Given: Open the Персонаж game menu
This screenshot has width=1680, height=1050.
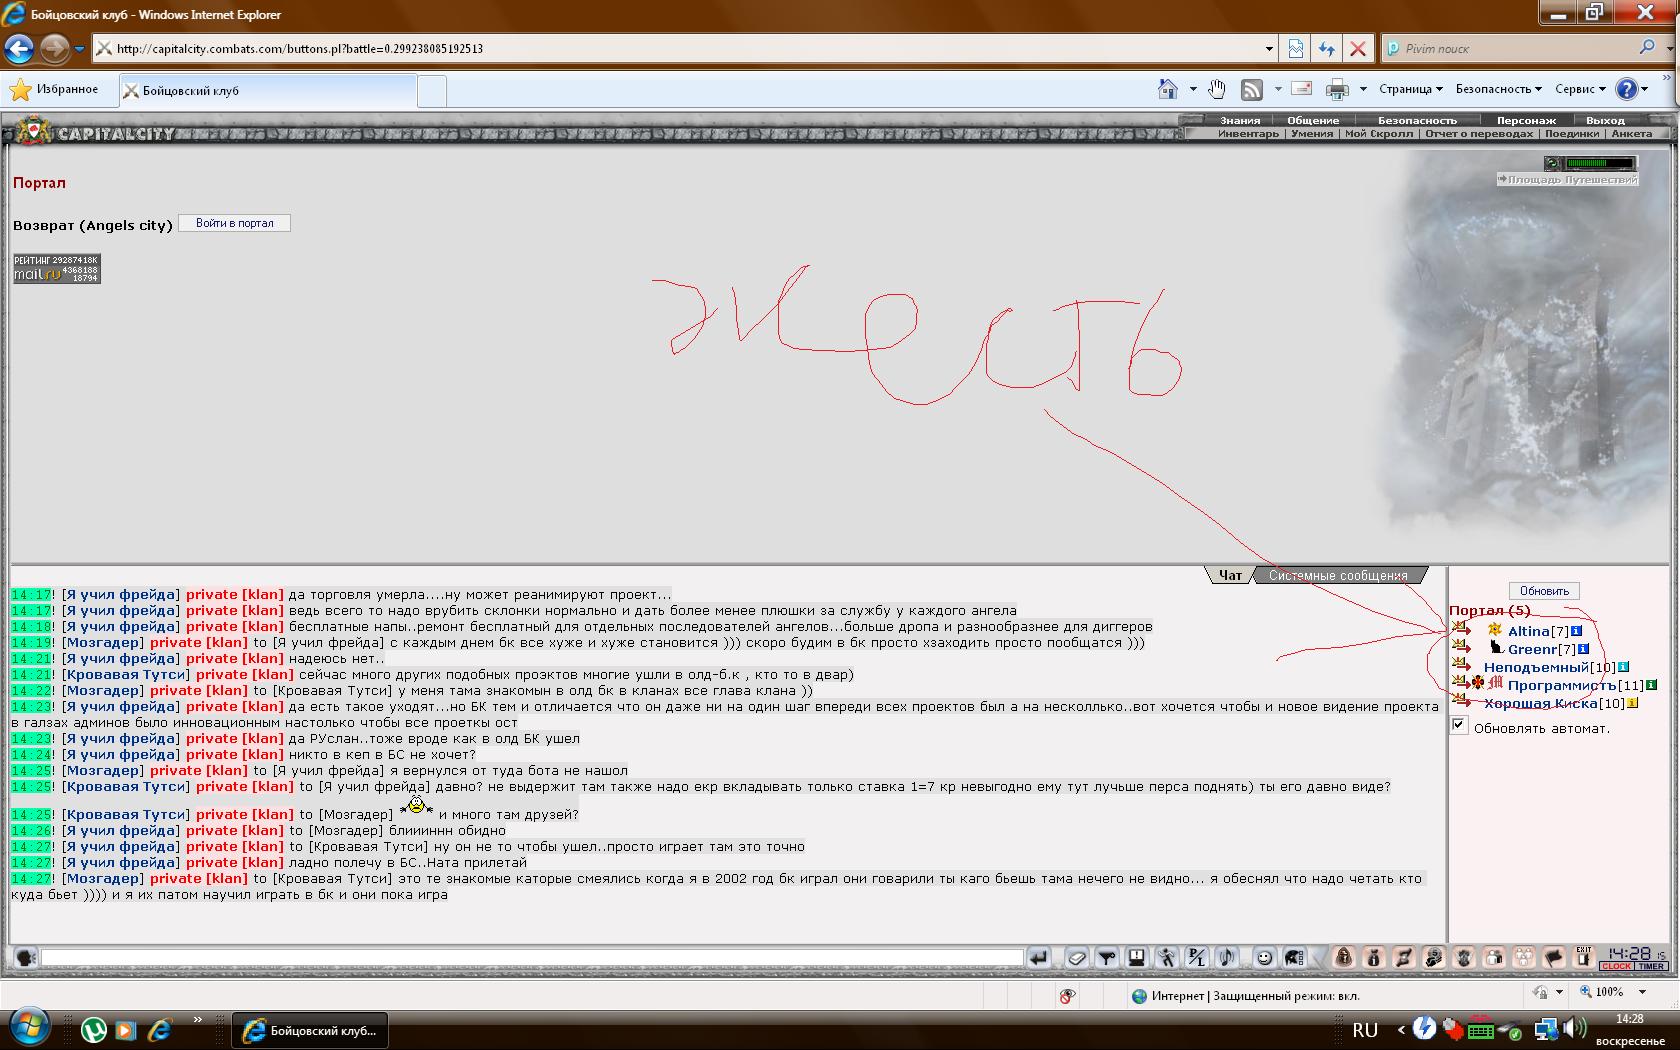Looking at the screenshot, I should pyautogui.click(x=1526, y=120).
